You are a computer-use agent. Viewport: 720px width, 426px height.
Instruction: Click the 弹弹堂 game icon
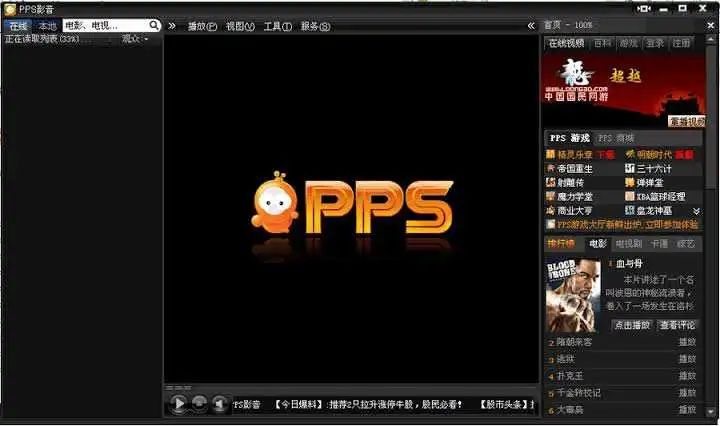pyautogui.click(x=630, y=182)
